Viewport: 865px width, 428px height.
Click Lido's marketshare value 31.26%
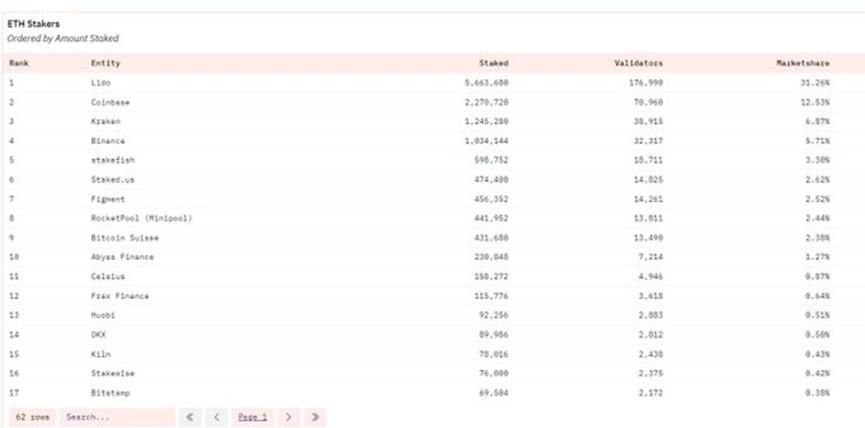pos(815,83)
